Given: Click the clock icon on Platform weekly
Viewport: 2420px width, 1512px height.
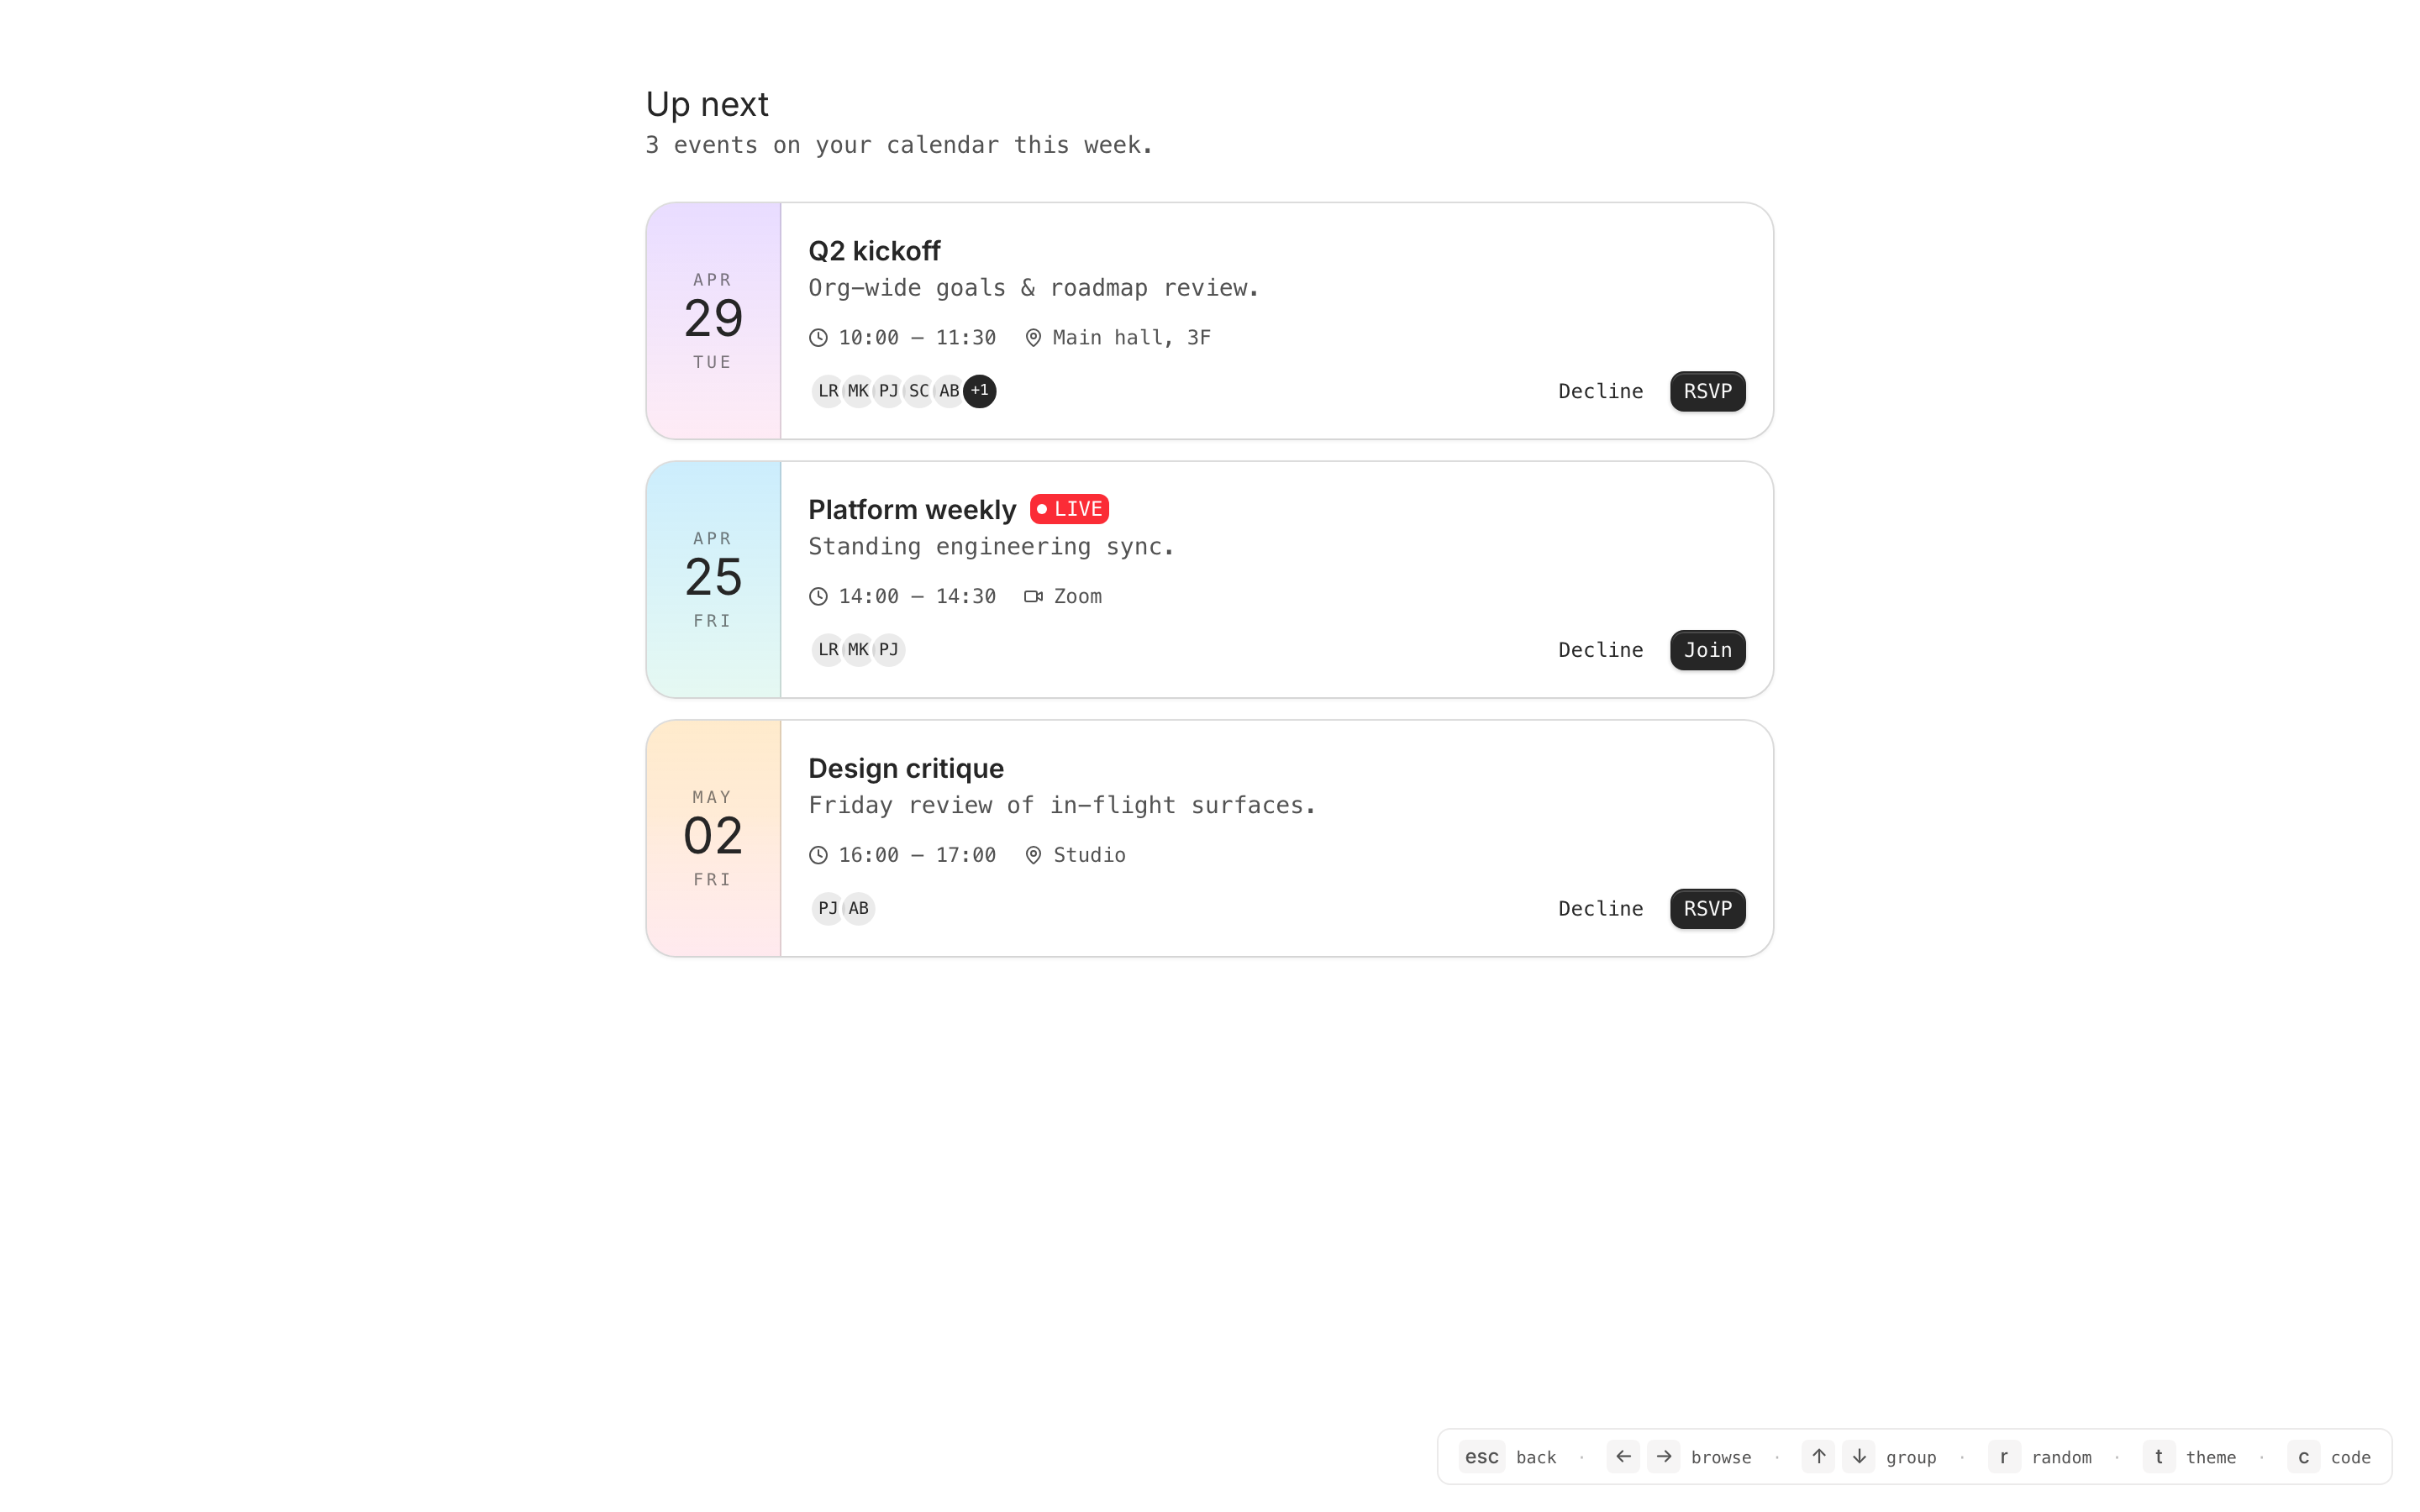Looking at the screenshot, I should (818, 597).
